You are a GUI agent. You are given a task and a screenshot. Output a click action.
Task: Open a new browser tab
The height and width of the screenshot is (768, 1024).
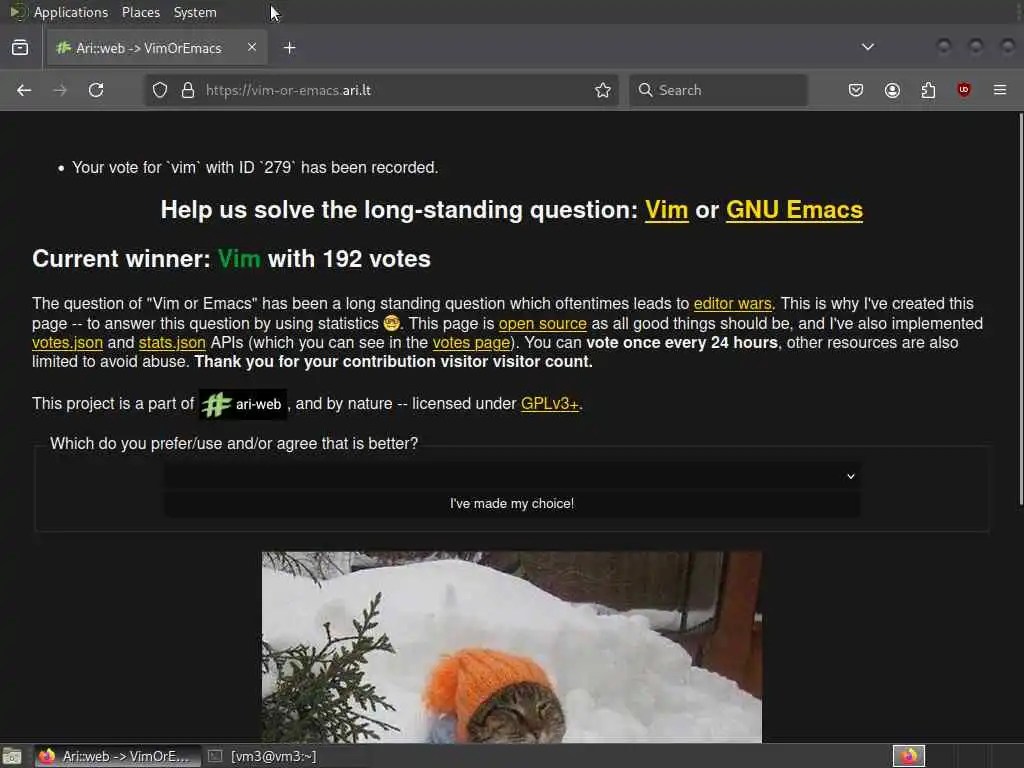[x=289, y=48]
